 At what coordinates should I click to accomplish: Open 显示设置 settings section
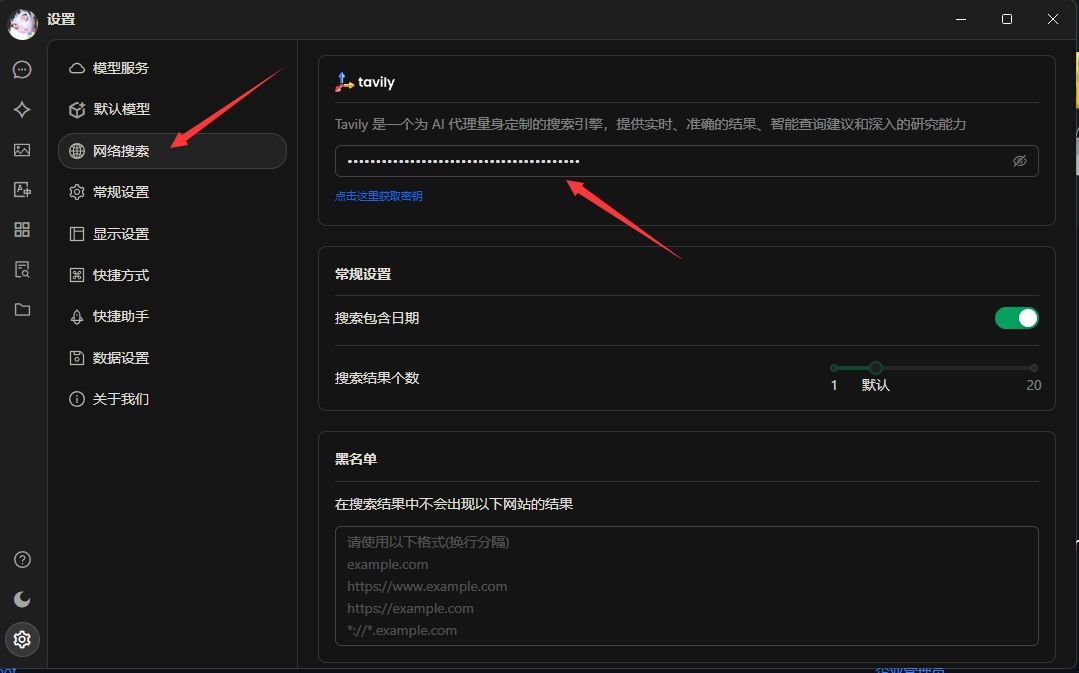point(172,234)
